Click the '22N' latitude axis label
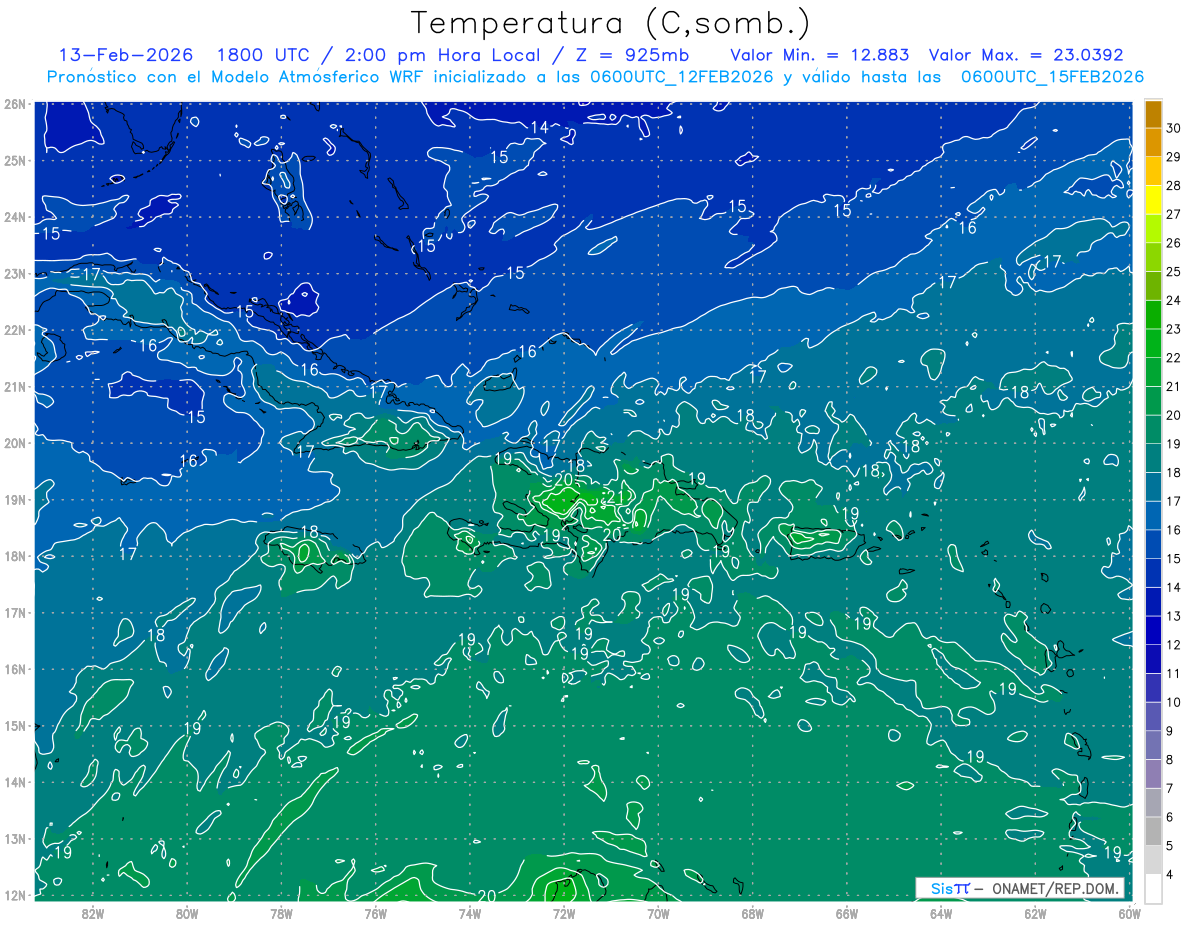The height and width of the screenshot is (927, 1200). tap(14, 330)
